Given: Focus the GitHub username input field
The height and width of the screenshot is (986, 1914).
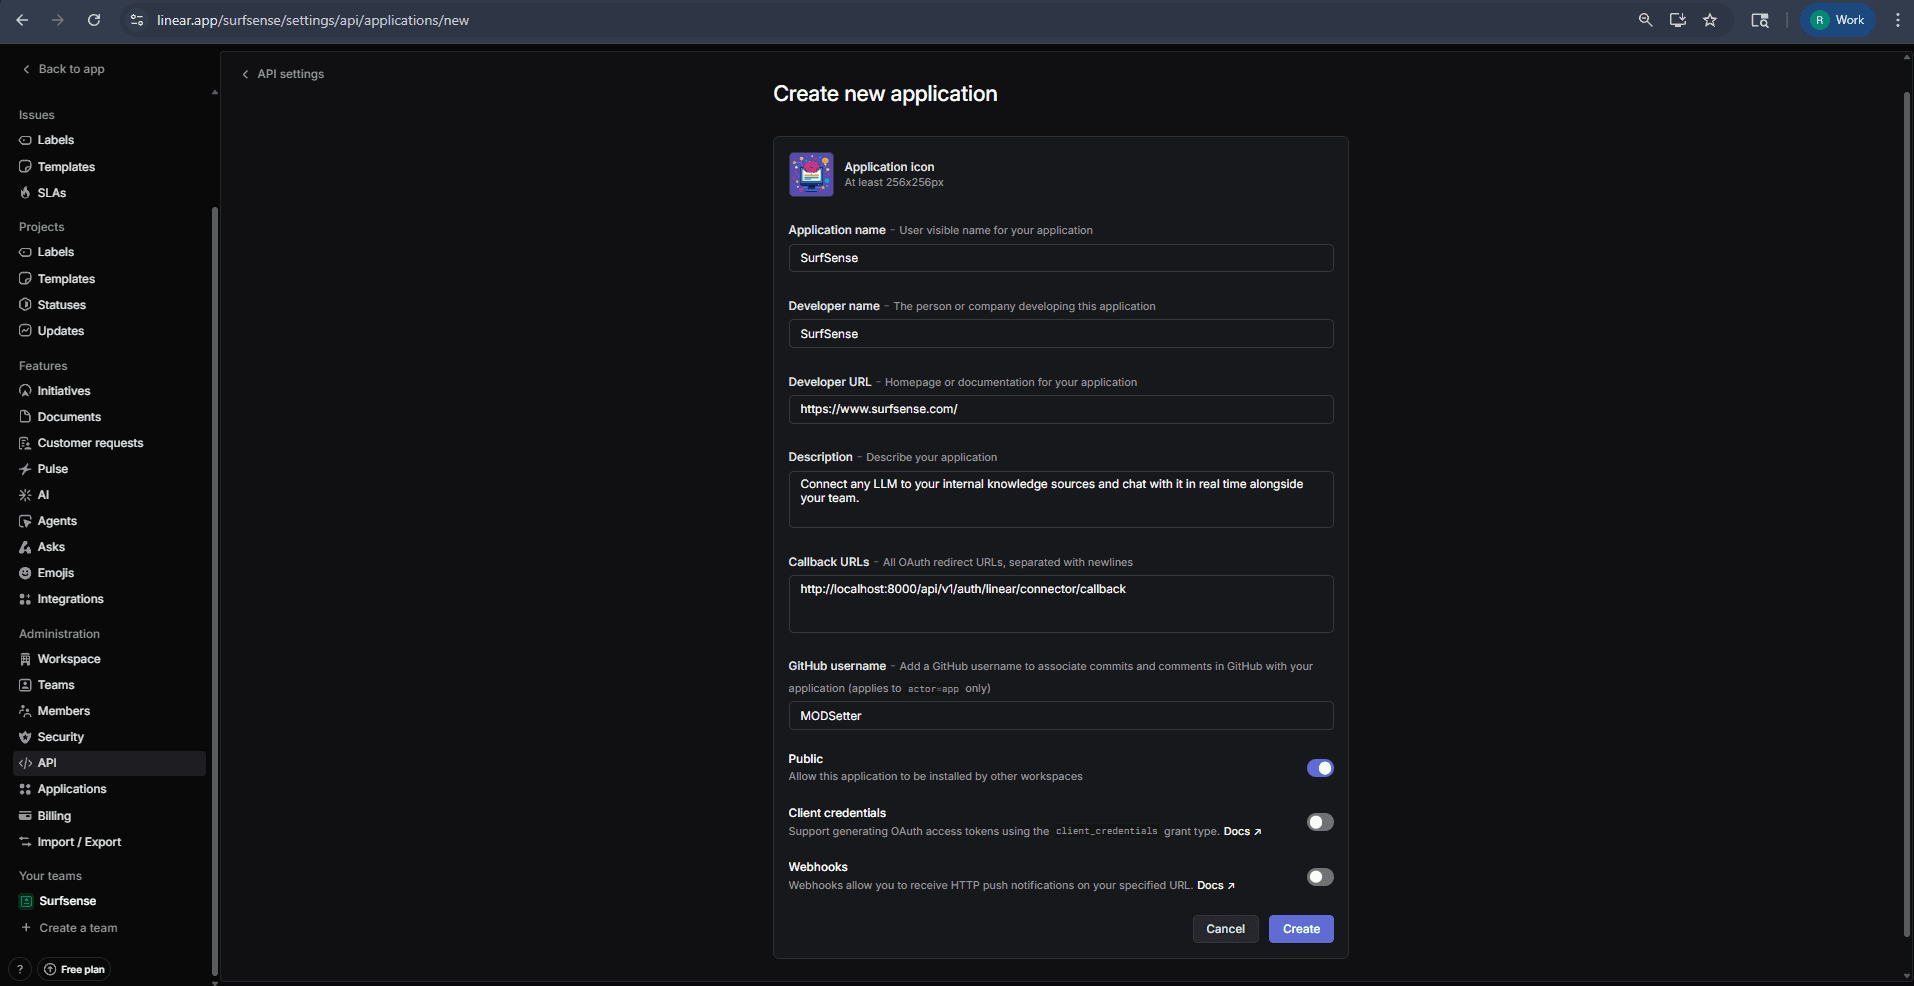Looking at the screenshot, I should [1060, 715].
